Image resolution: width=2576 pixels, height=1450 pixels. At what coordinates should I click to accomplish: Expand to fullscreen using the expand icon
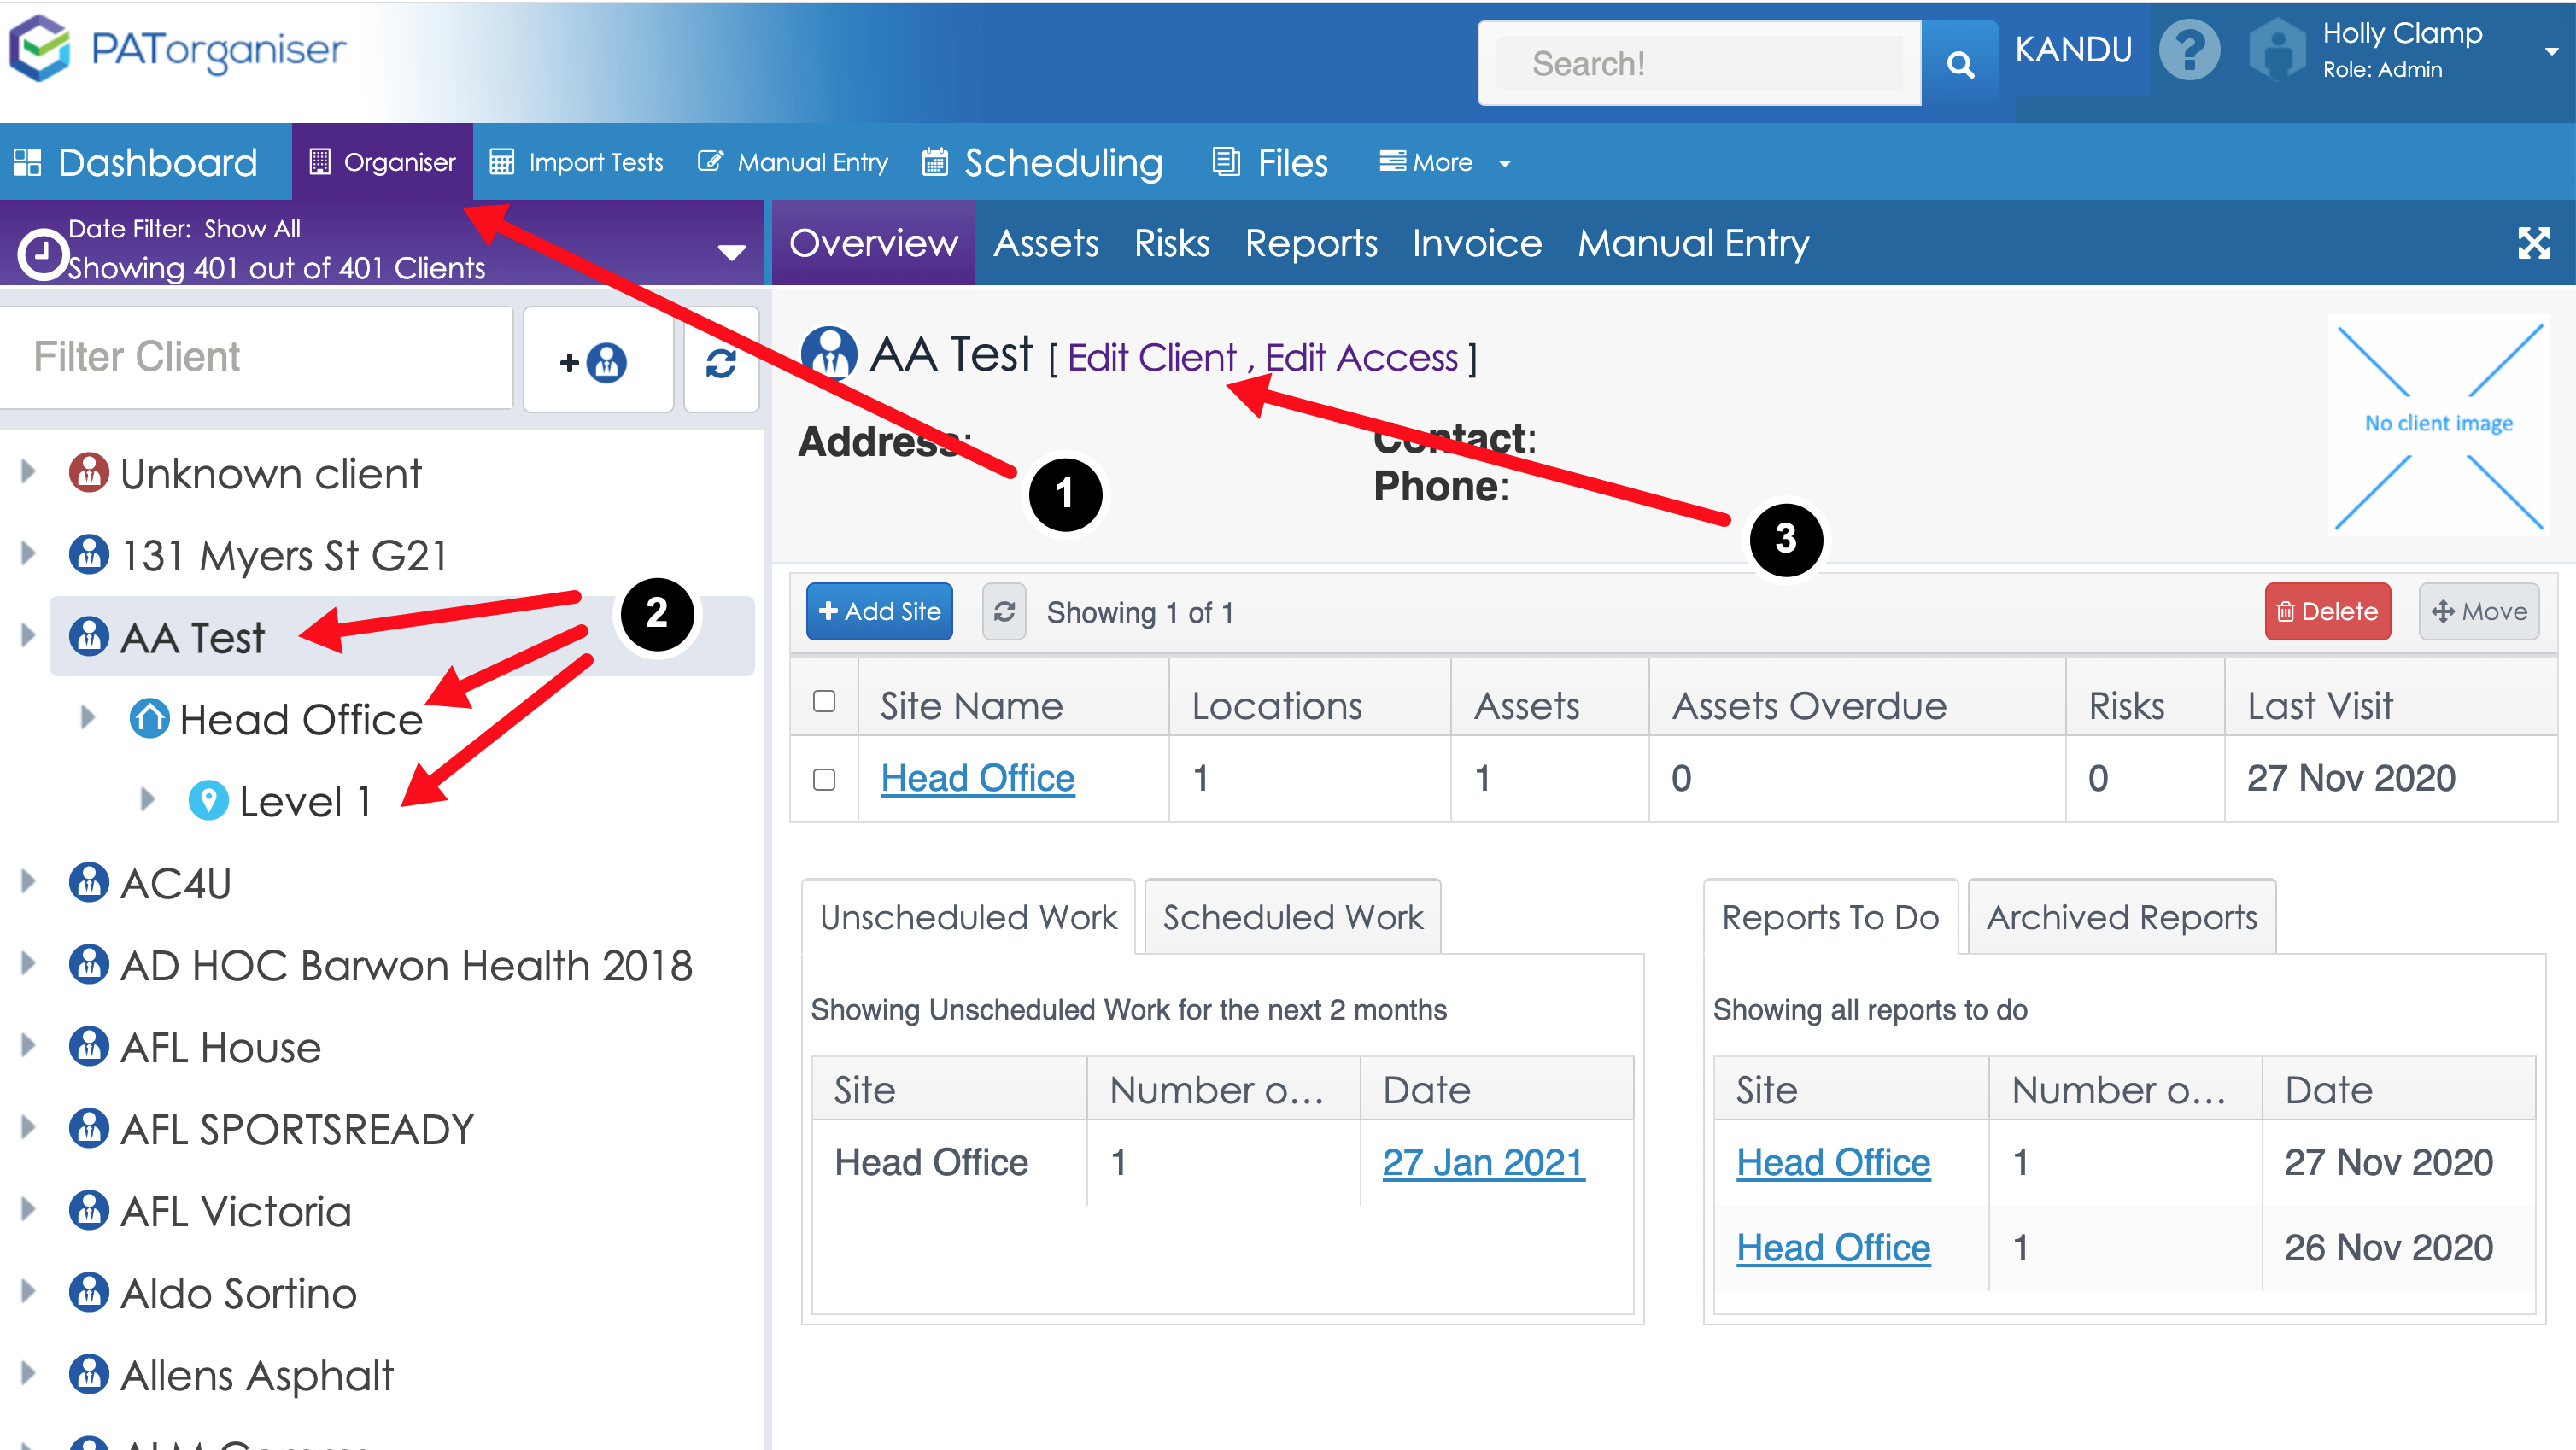point(2535,242)
